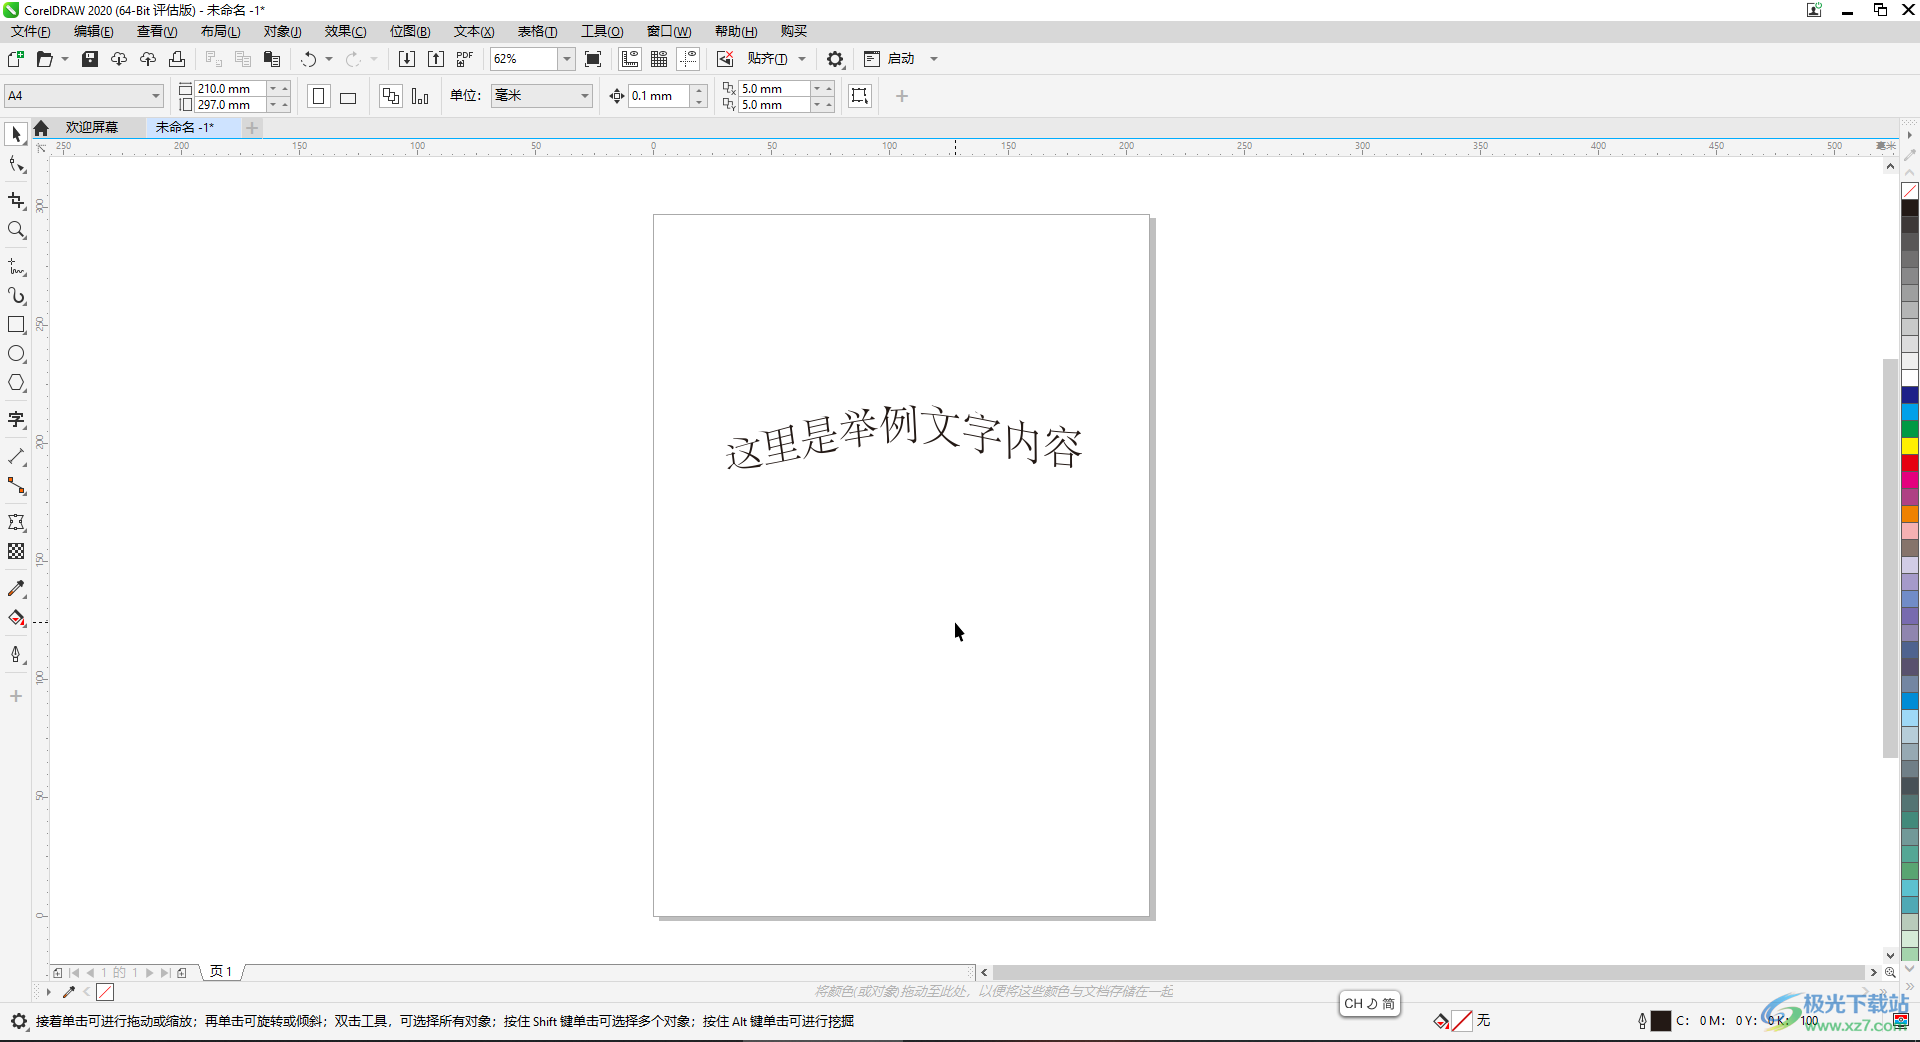
Task: Select the Parallel Dimension tool
Action: point(16,457)
